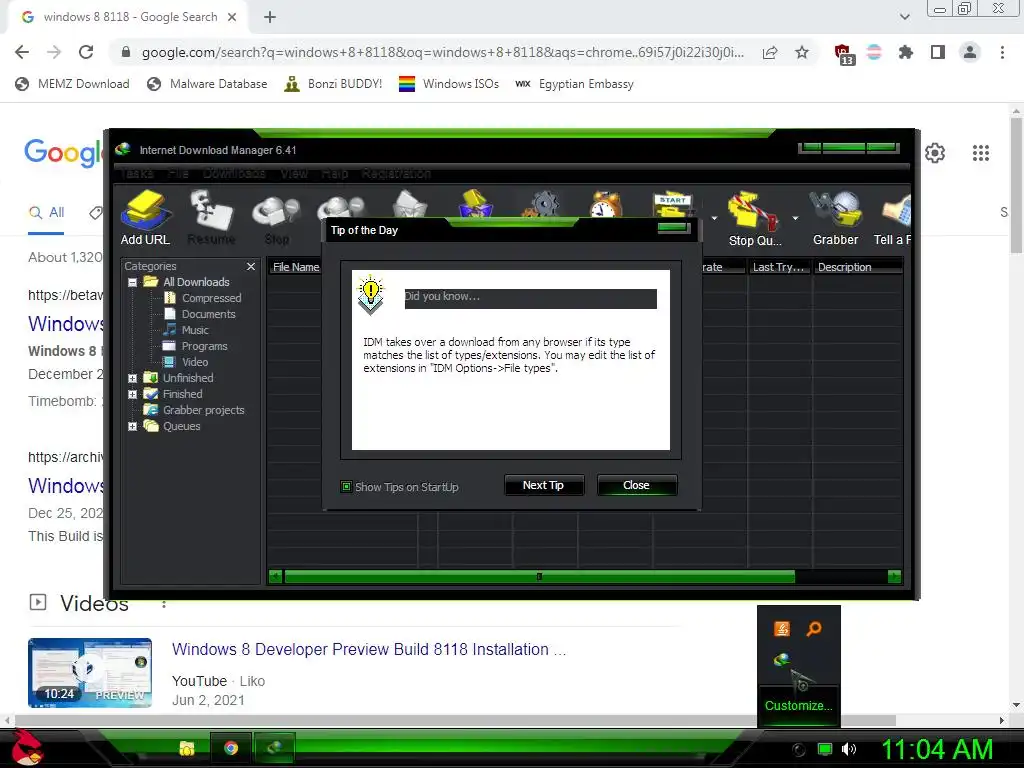Click Customize... in tray popup
Image resolution: width=1024 pixels, height=768 pixels.
[x=799, y=705]
